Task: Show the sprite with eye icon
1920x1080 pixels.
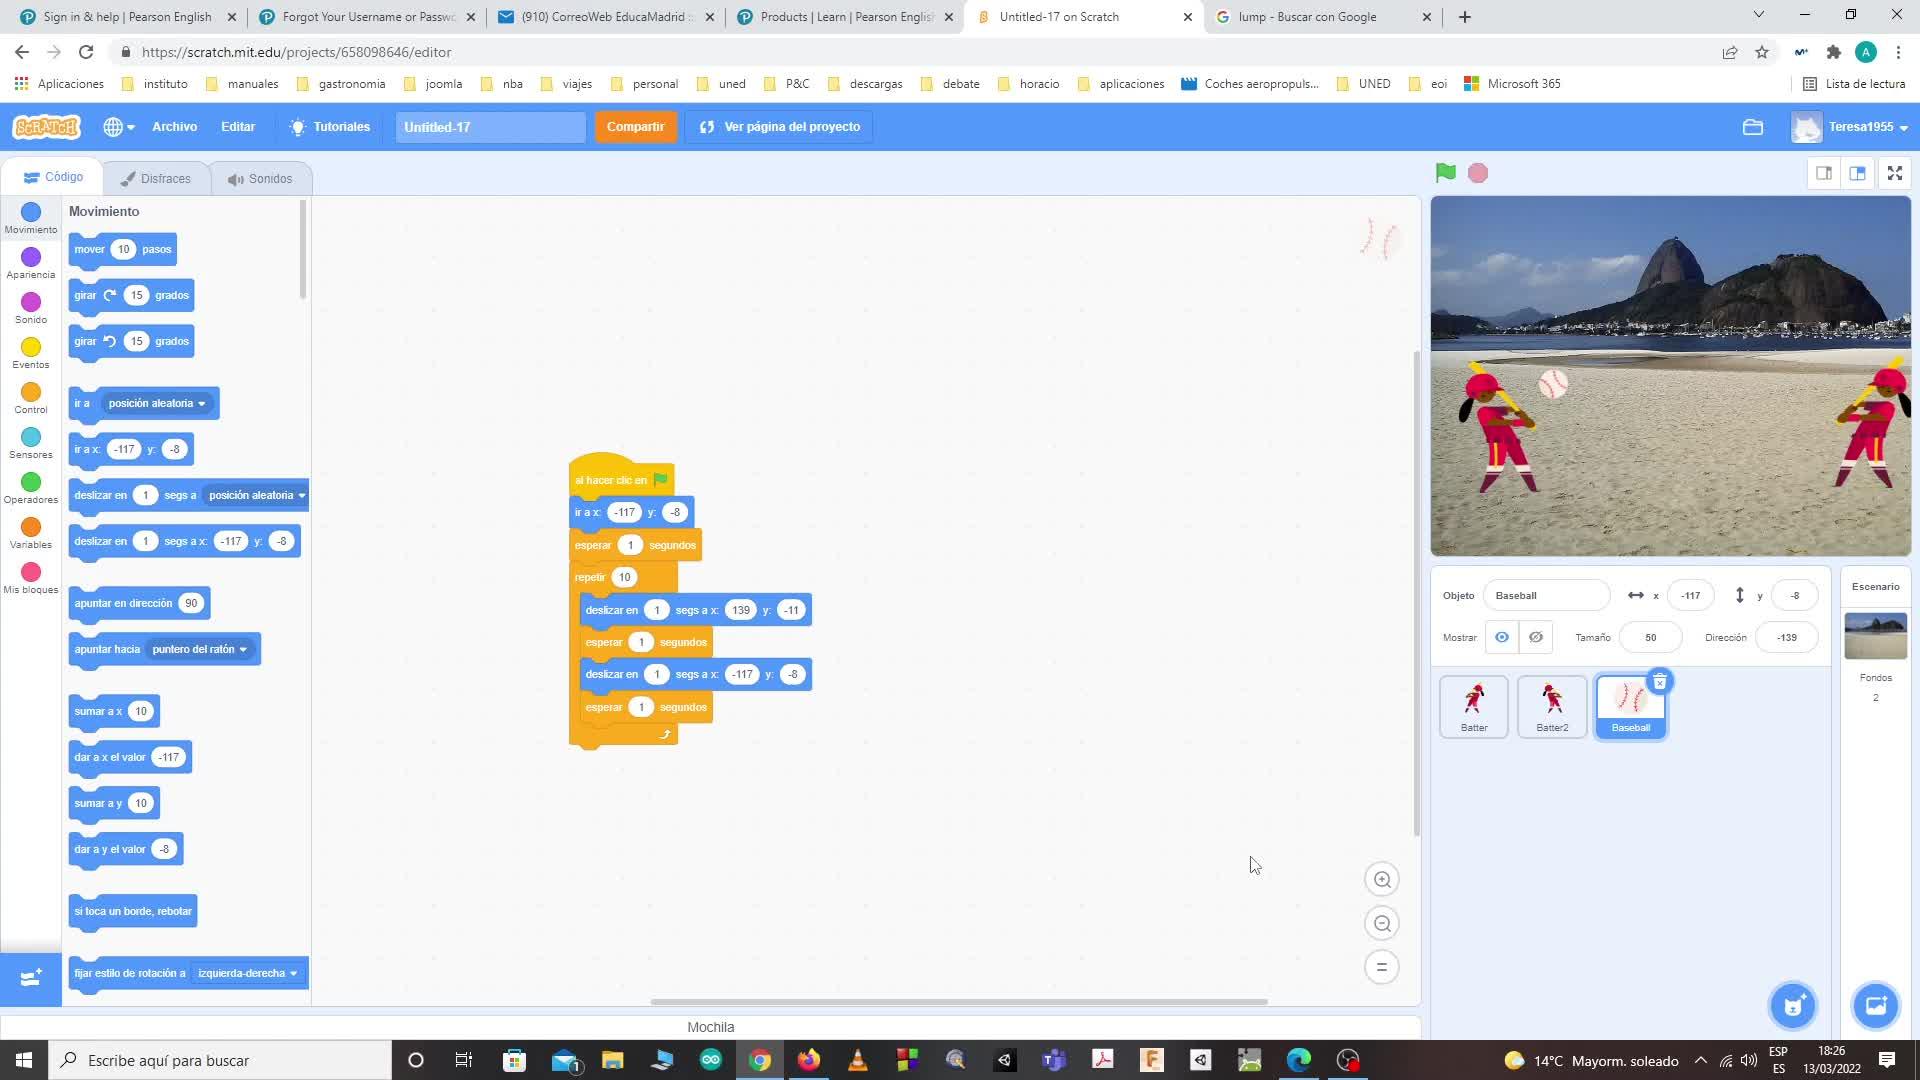Action: click(x=1501, y=637)
